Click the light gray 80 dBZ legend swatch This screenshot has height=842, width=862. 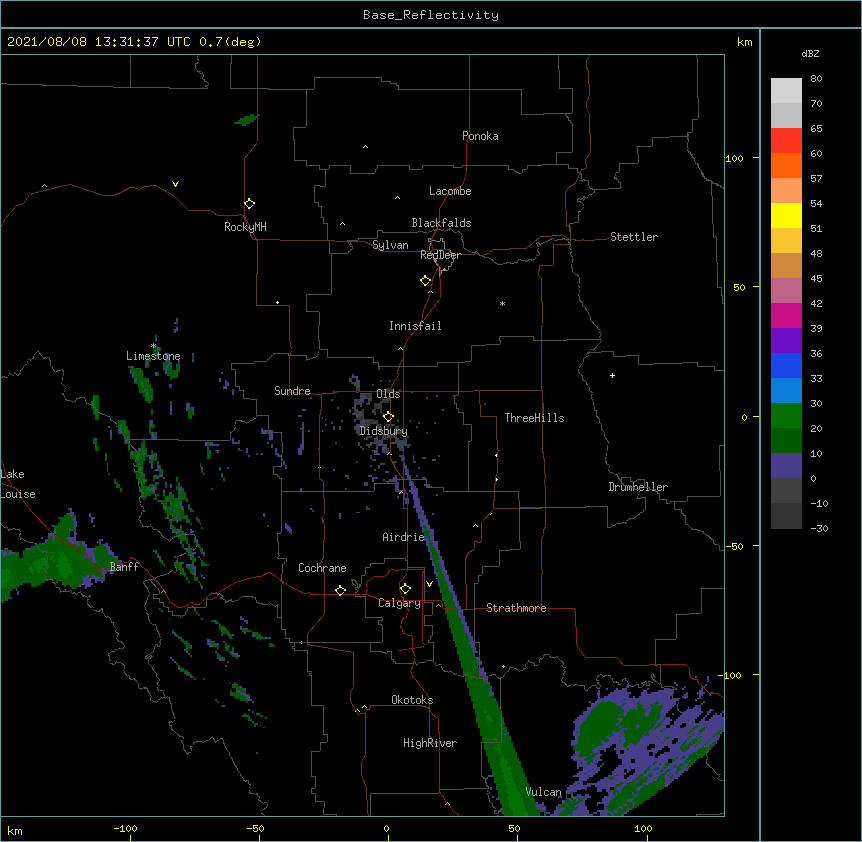pos(786,91)
